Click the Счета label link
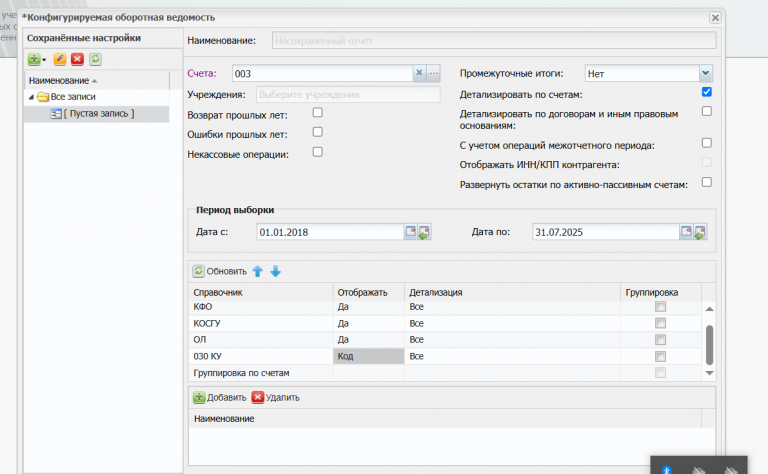The width and height of the screenshot is (768, 474). [x=201, y=73]
